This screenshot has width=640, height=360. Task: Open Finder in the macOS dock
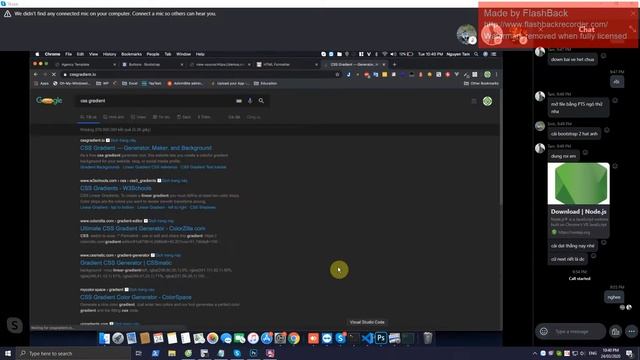click(x=104, y=338)
